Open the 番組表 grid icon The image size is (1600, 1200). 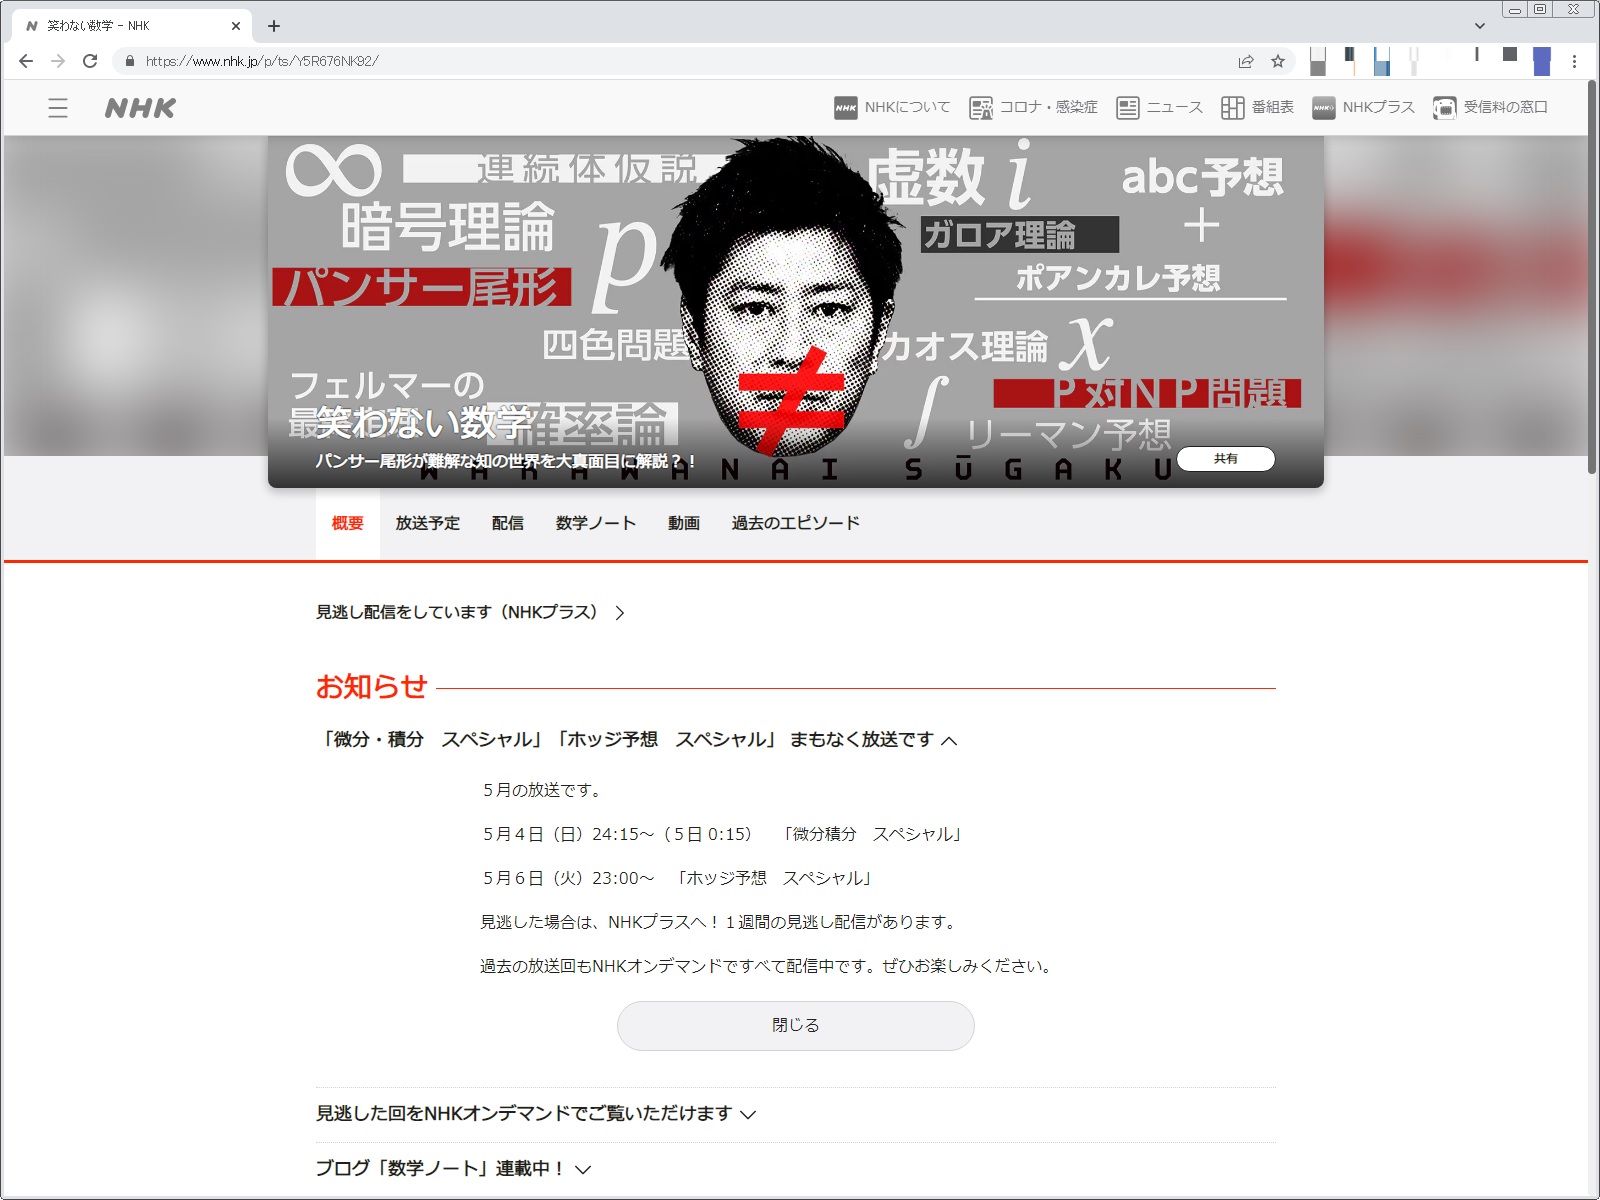tap(1232, 107)
